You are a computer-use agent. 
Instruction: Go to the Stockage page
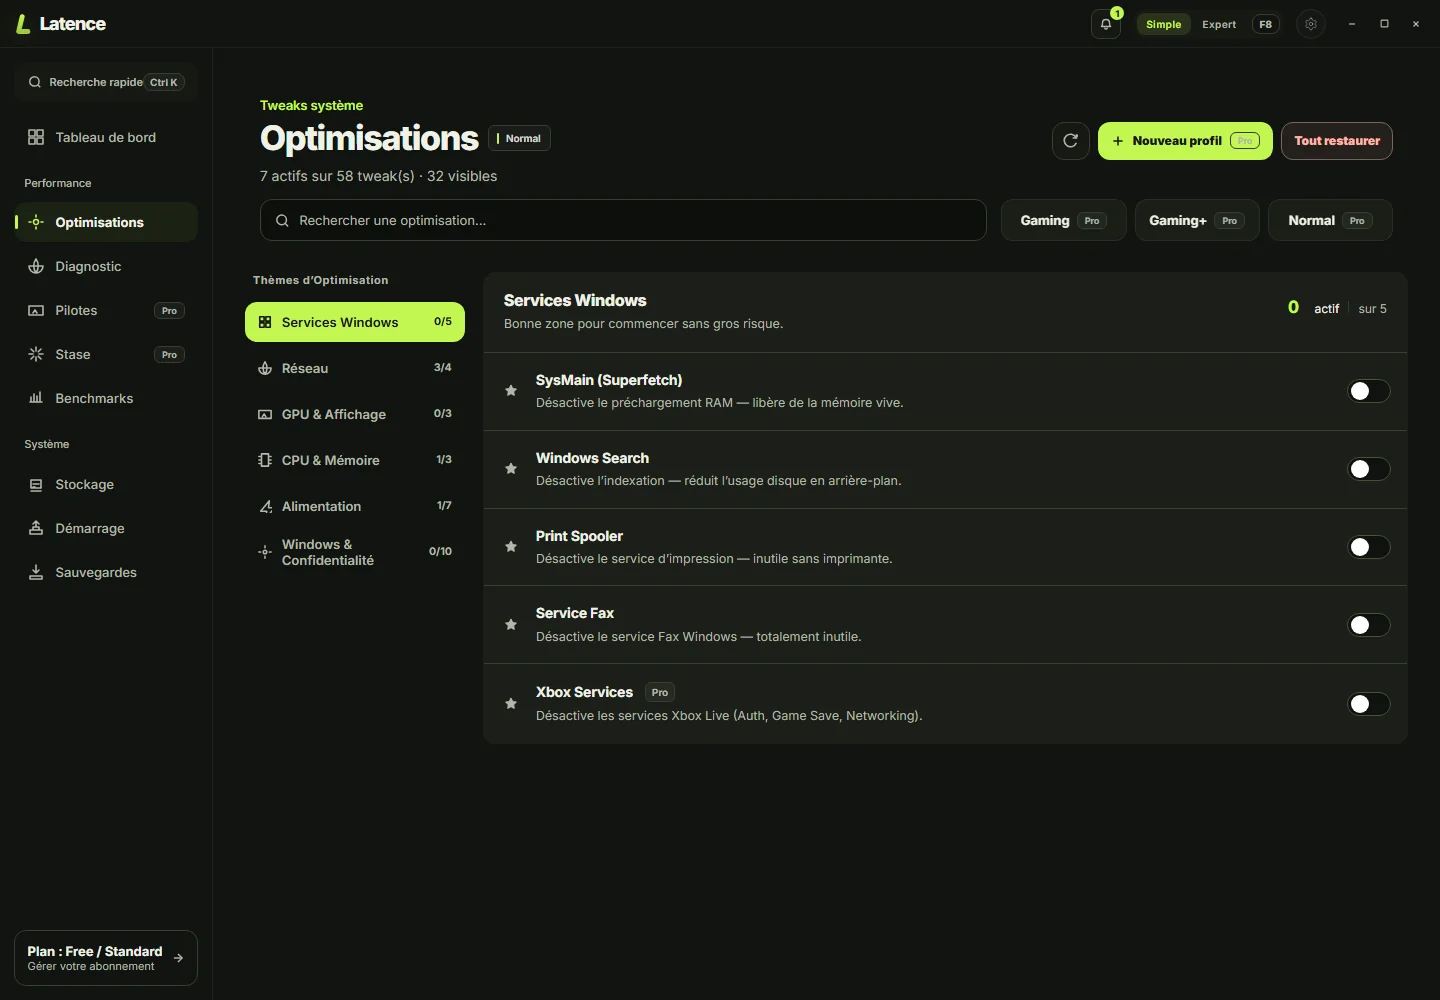106,484
